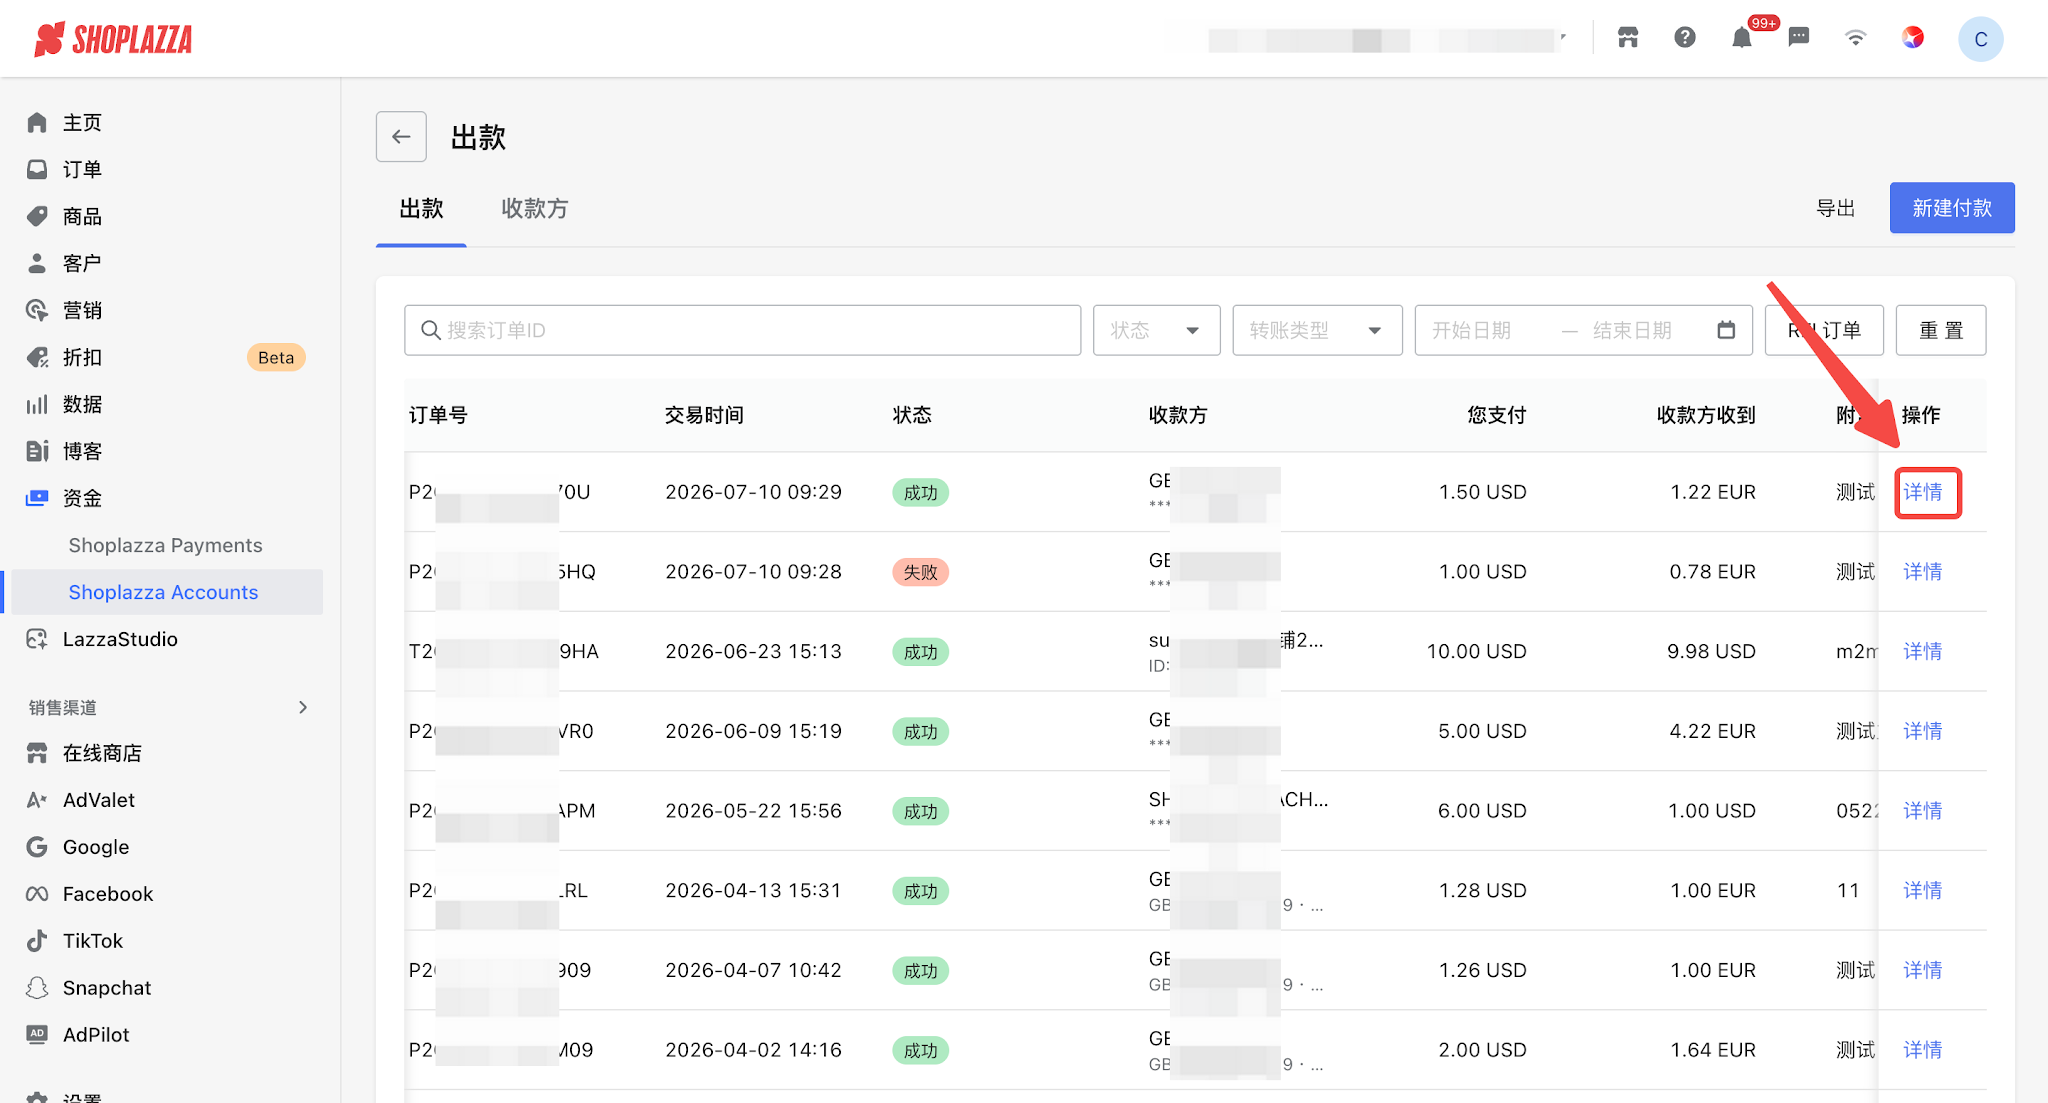The width and height of the screenshot is (2048, 1103).
Task: Click the 6.00 USD amount cell
Action: pyautogui.click(x=1482, y=811)
